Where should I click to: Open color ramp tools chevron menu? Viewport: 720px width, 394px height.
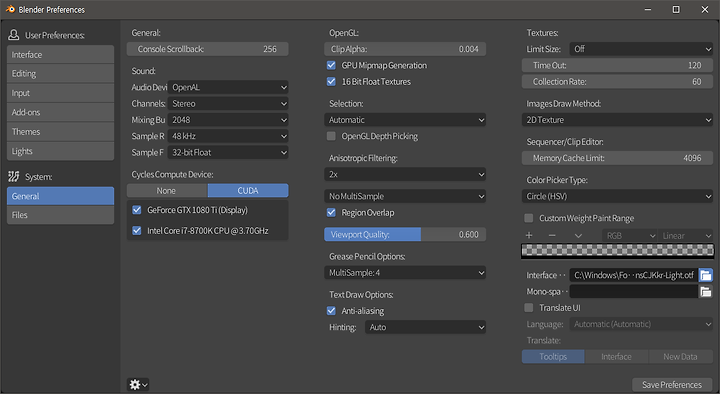578,236
